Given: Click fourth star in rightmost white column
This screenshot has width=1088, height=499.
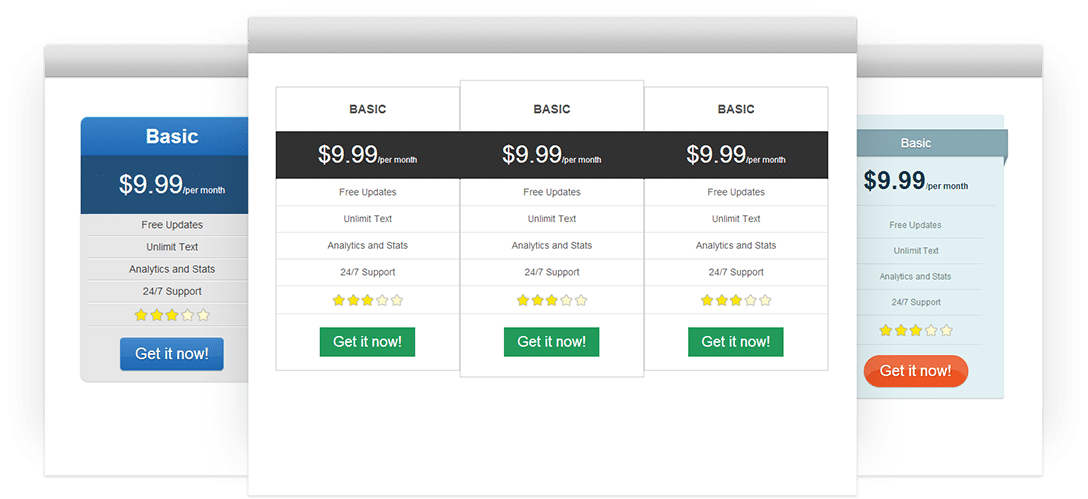Looking at the screenshot, I should point(751,301).
